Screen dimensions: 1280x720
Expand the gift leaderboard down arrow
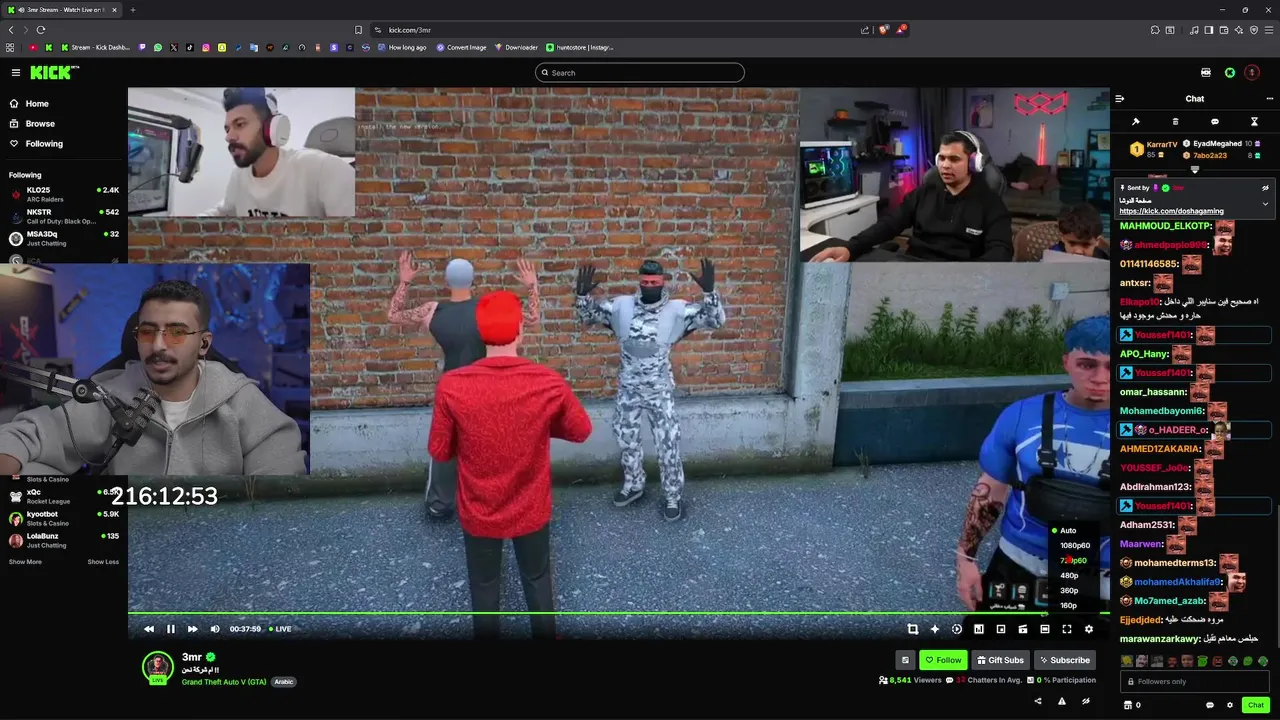[x=1194, y=170]
